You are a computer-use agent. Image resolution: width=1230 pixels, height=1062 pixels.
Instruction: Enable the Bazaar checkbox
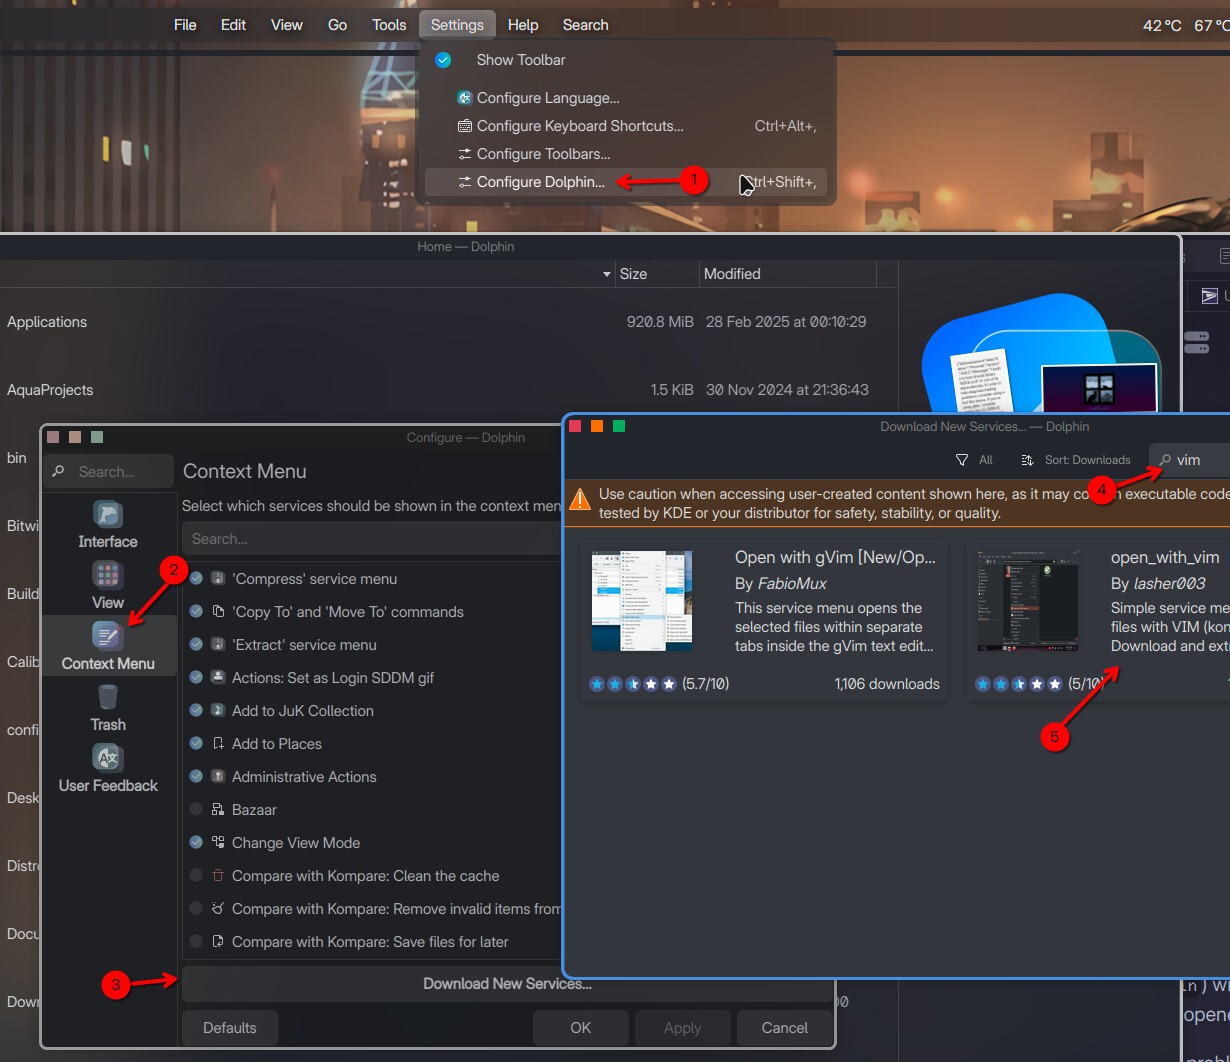pos(196,809)
